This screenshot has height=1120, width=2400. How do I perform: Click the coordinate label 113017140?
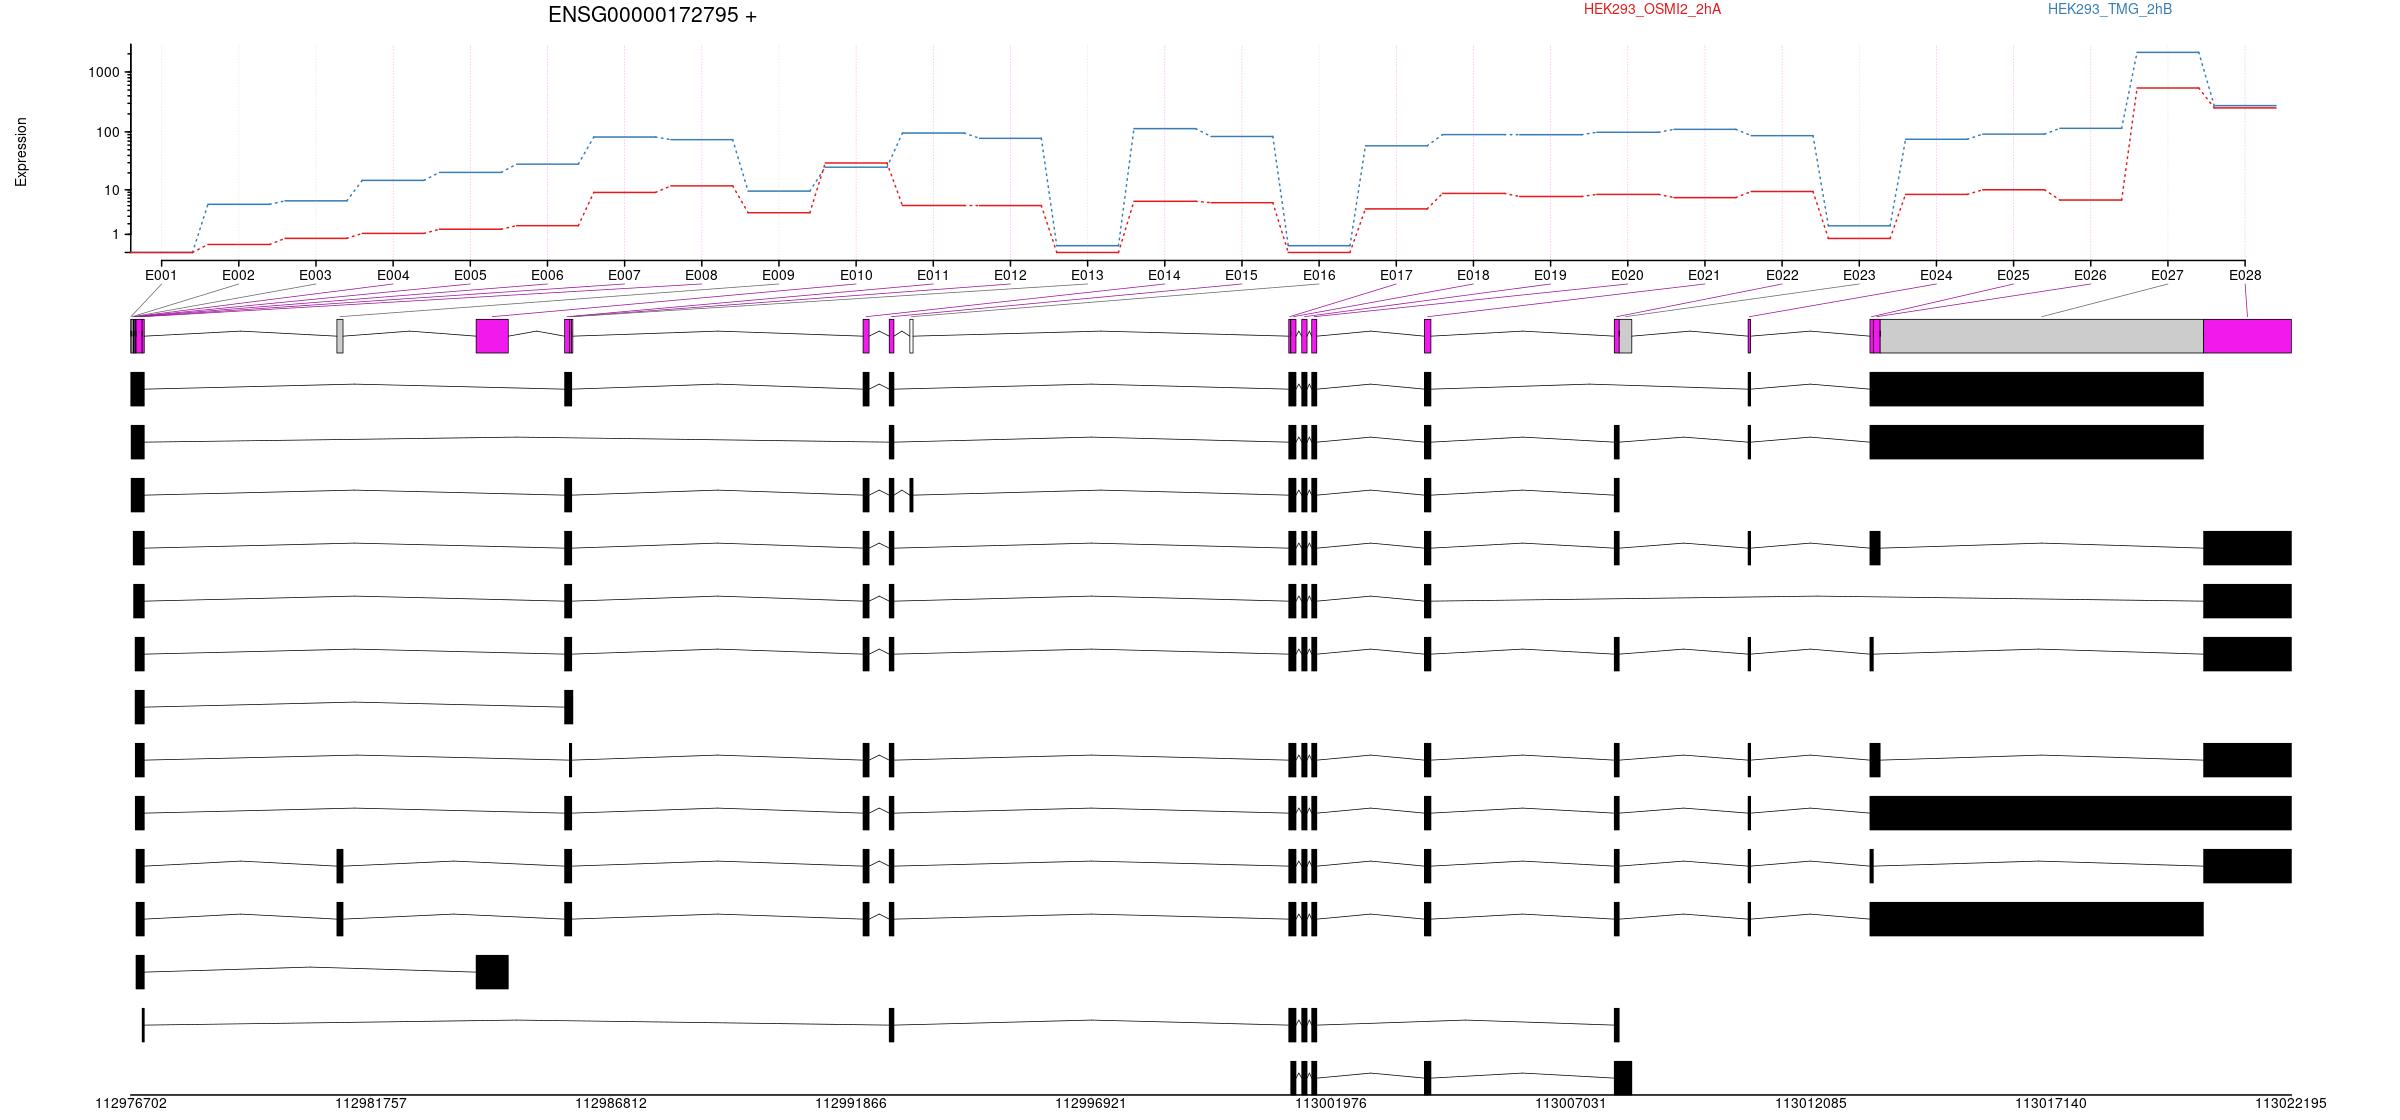tap(2051, 1103)
